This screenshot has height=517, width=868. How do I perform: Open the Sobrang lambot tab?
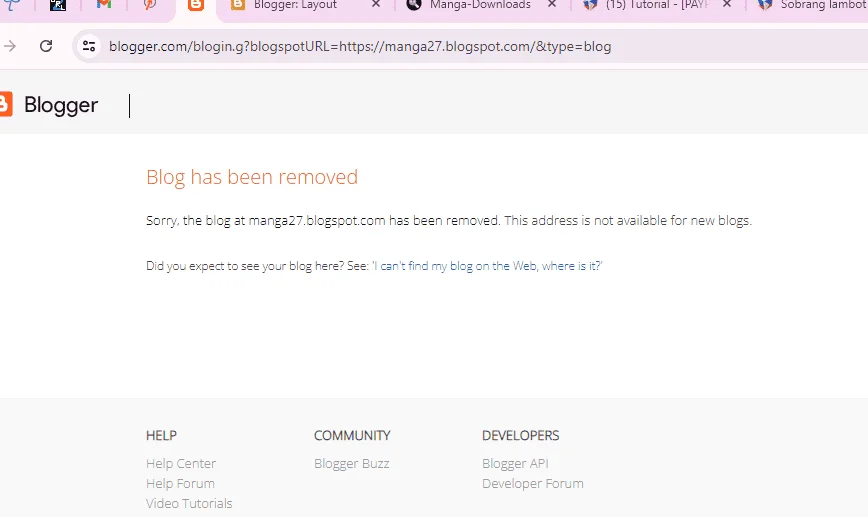pos(823,5)
